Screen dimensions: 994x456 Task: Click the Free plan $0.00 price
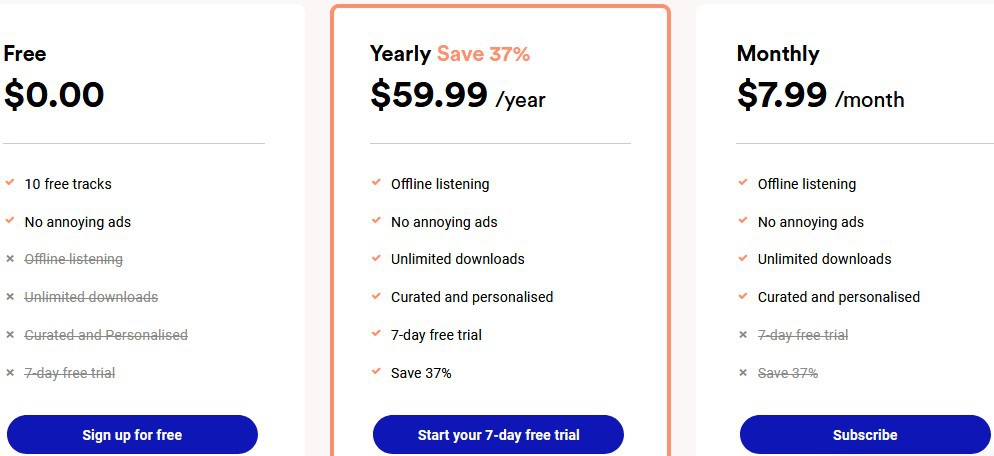tap(54, 95)
